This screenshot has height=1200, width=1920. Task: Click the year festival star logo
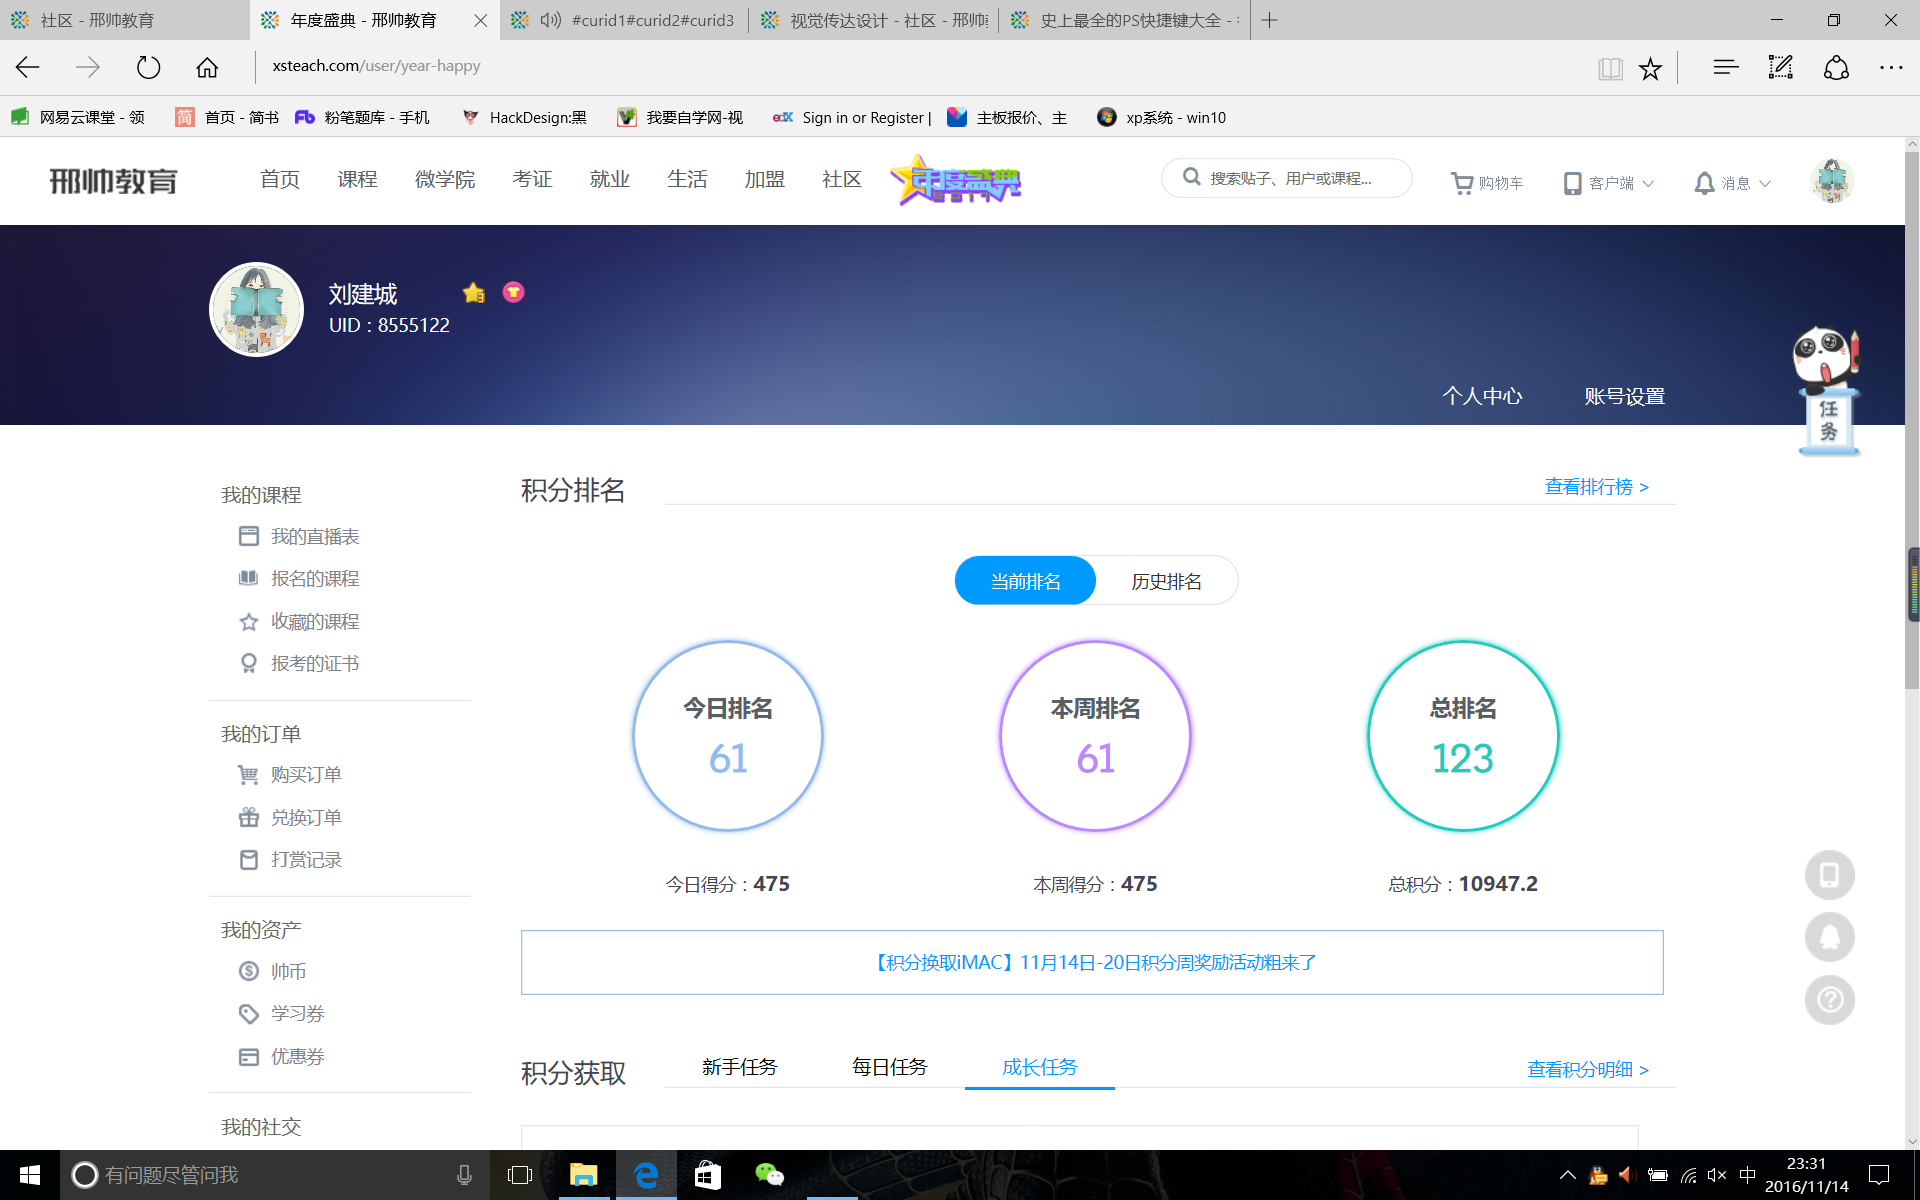point(956,181)
